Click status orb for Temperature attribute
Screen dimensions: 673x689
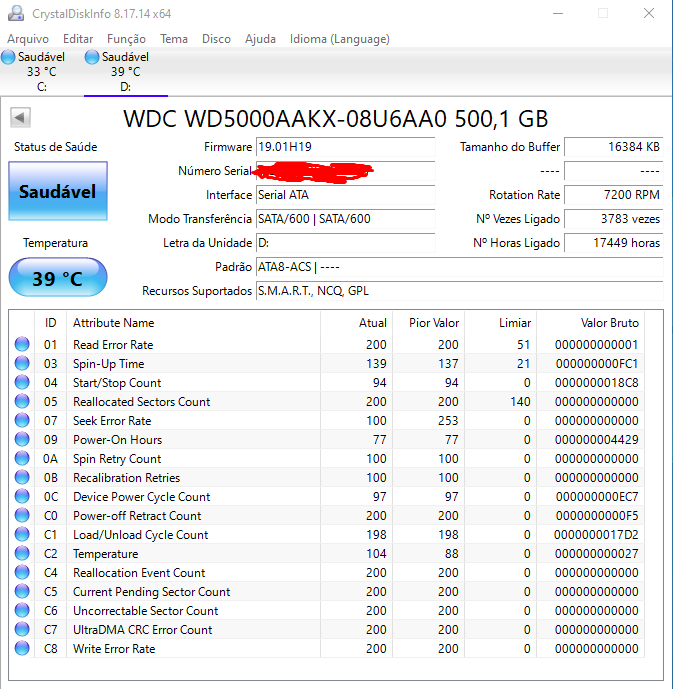22,553
